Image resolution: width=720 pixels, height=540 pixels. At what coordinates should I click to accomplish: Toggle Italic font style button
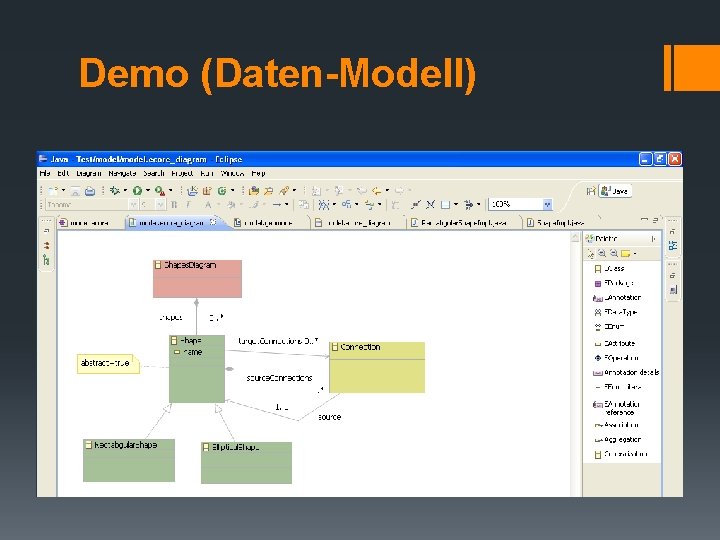point(189,205)
